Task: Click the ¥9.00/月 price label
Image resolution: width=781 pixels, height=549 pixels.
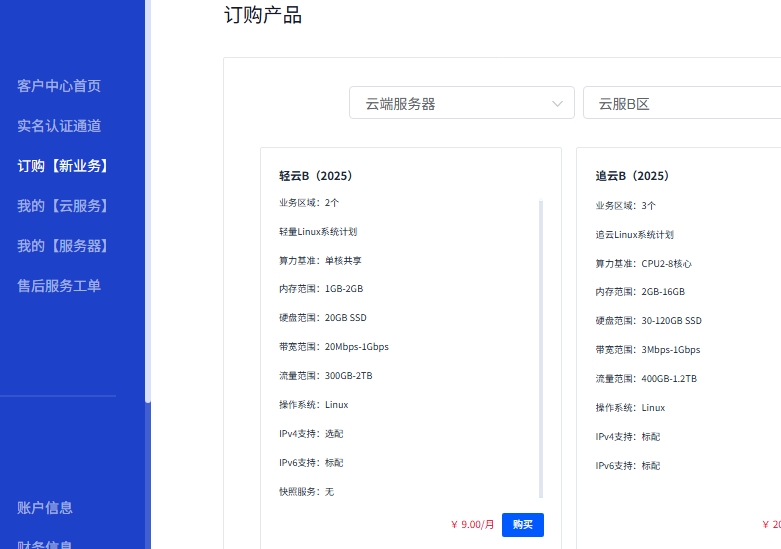Action: (x=473, y=524)
